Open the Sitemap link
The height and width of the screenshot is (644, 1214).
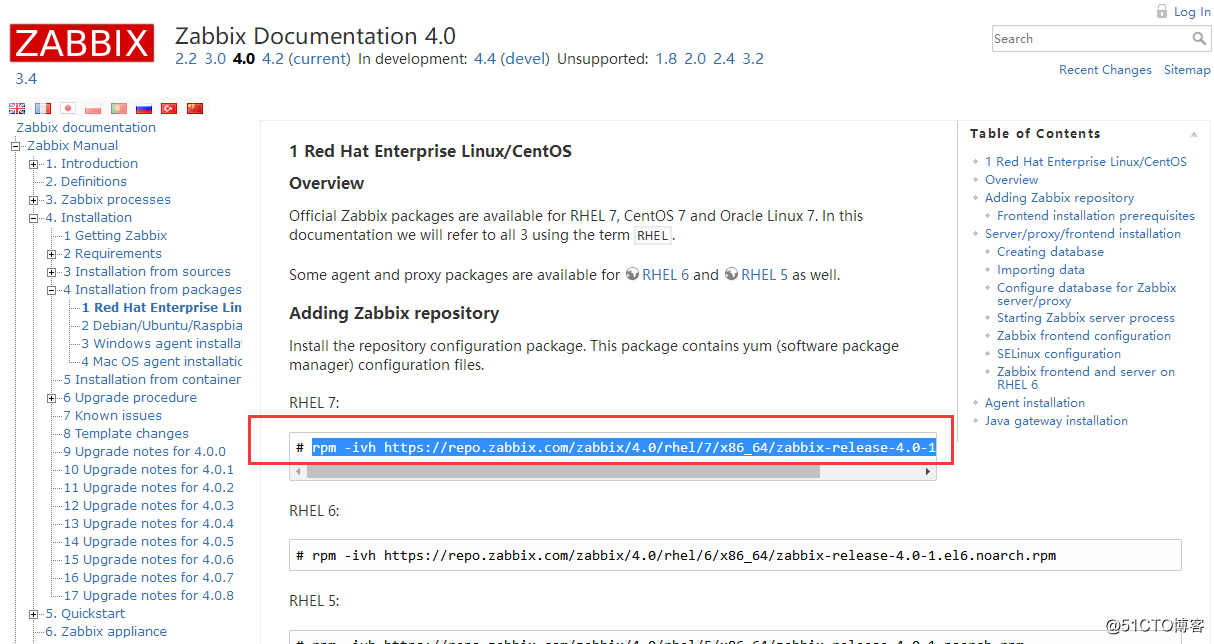[x=1187, y=70]
